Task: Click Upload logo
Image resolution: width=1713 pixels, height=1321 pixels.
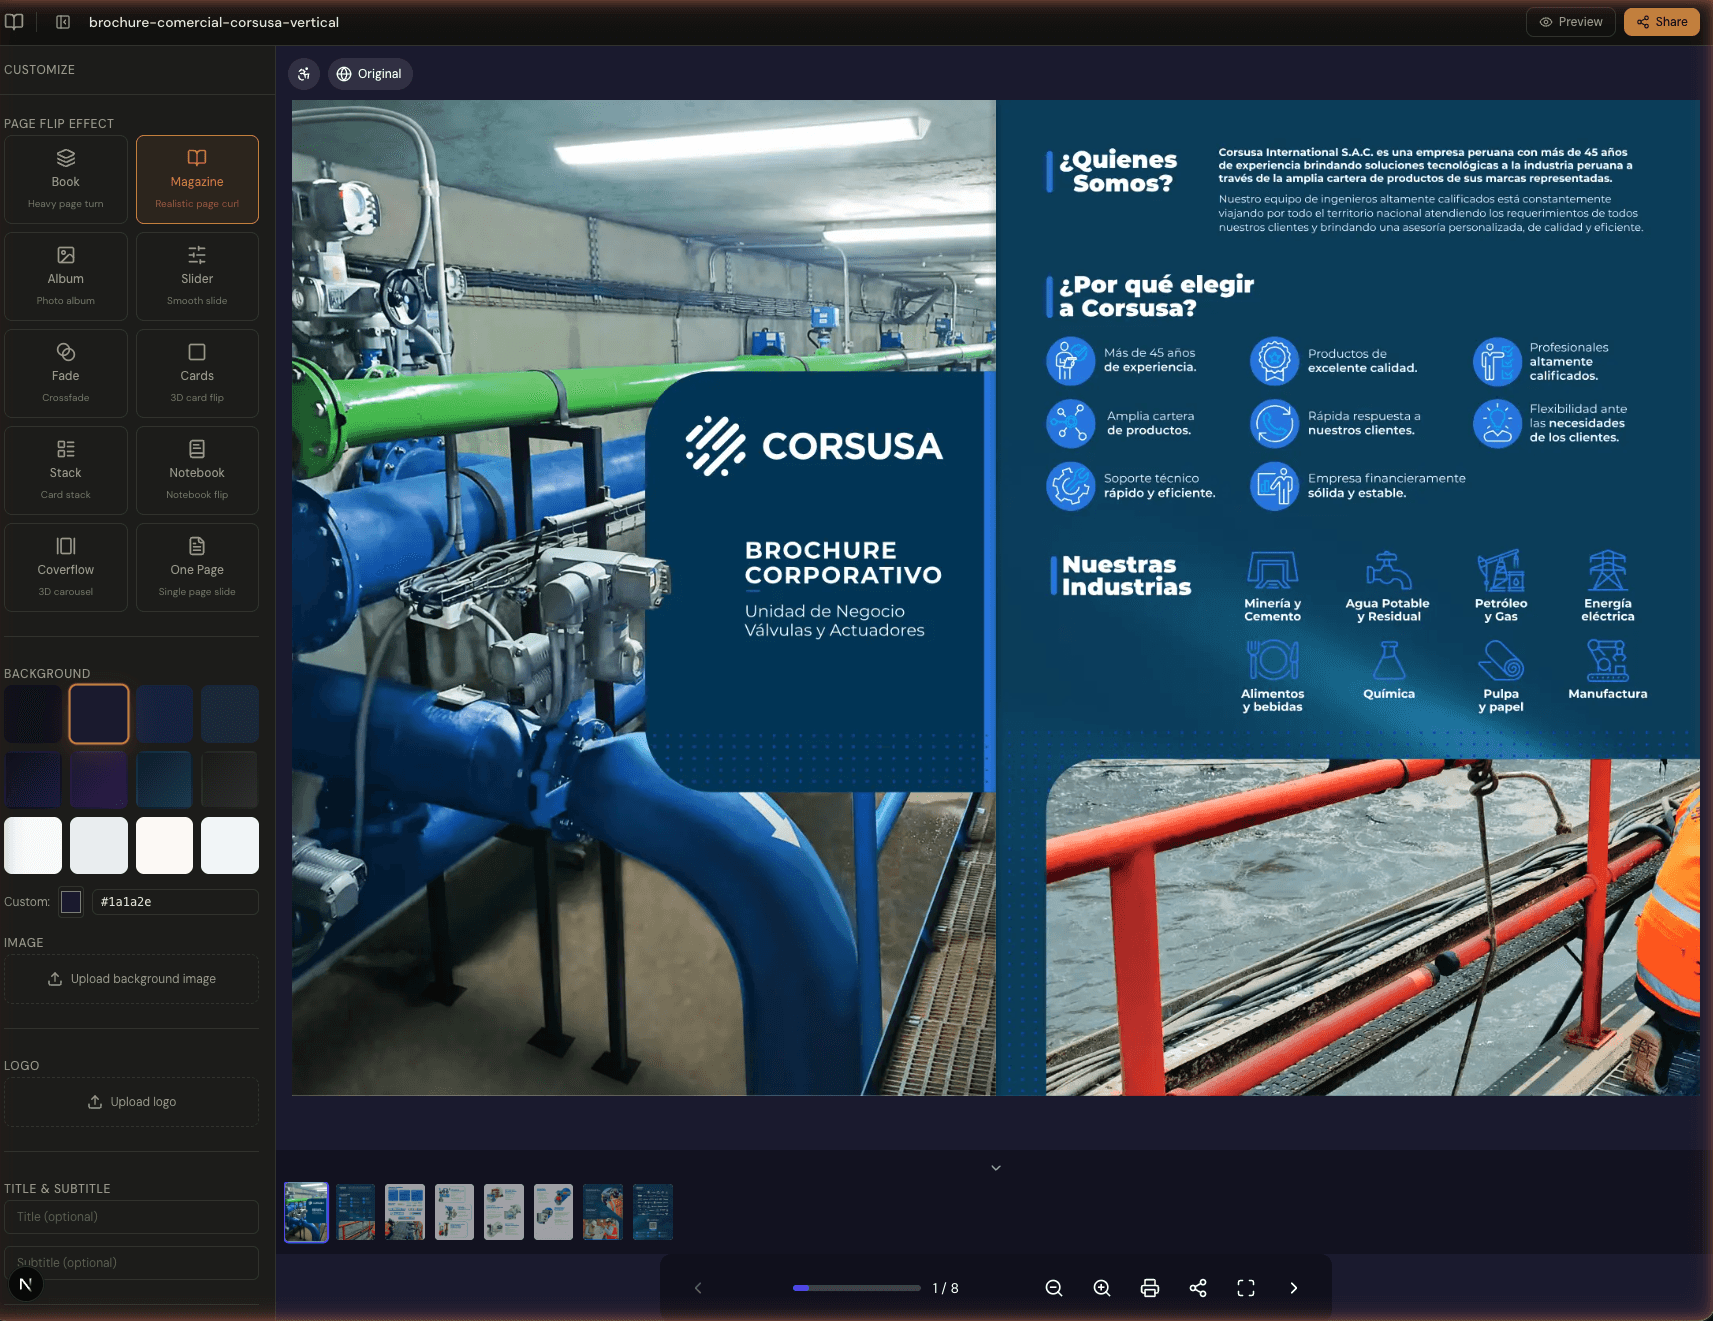Action: pyautogui.click(x=131, y=1101)
